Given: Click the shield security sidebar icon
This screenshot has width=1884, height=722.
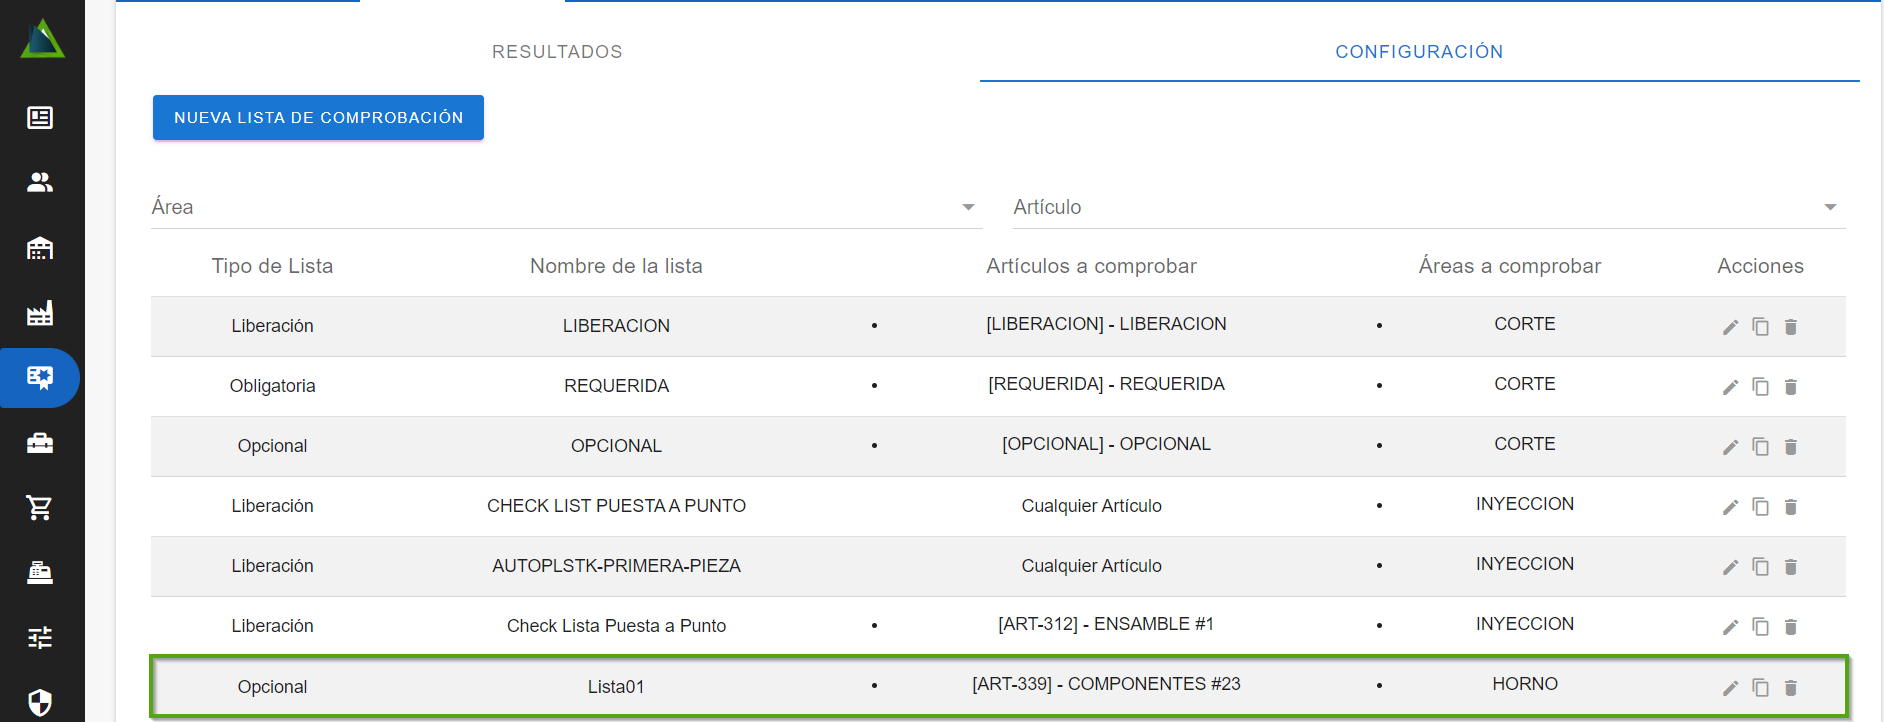Looking at the screenshot, I should [x=40, y=701].
